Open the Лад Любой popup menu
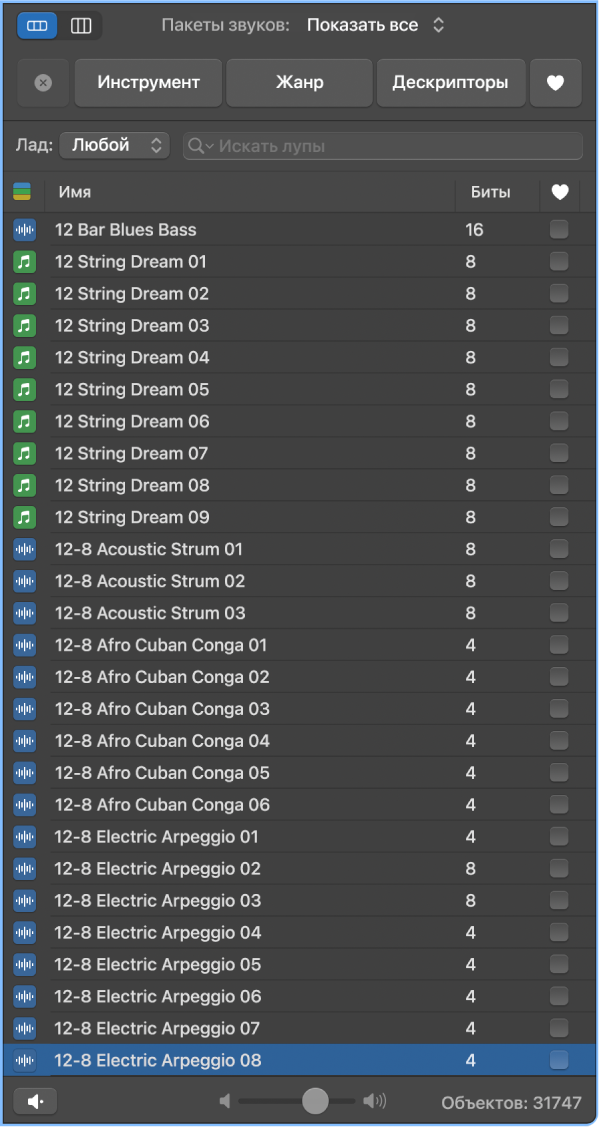This screenshot has height=1128, width=599. 114,145
